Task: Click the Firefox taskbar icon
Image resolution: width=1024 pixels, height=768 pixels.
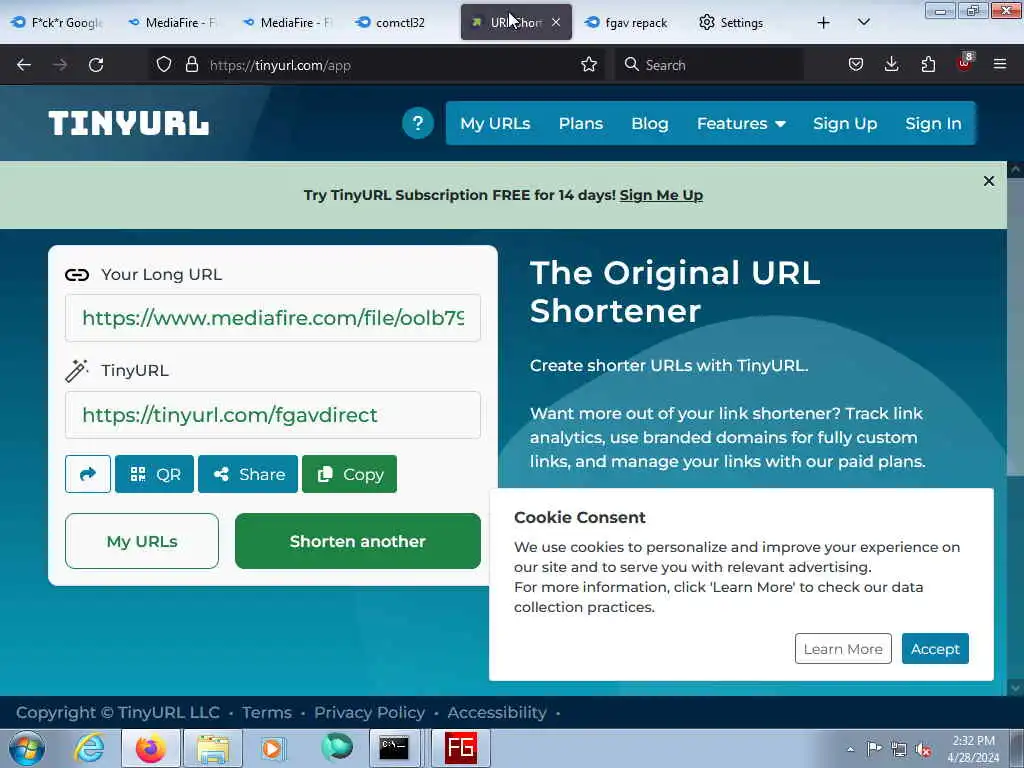Action: pyautogui.click(x=151, y=748)
